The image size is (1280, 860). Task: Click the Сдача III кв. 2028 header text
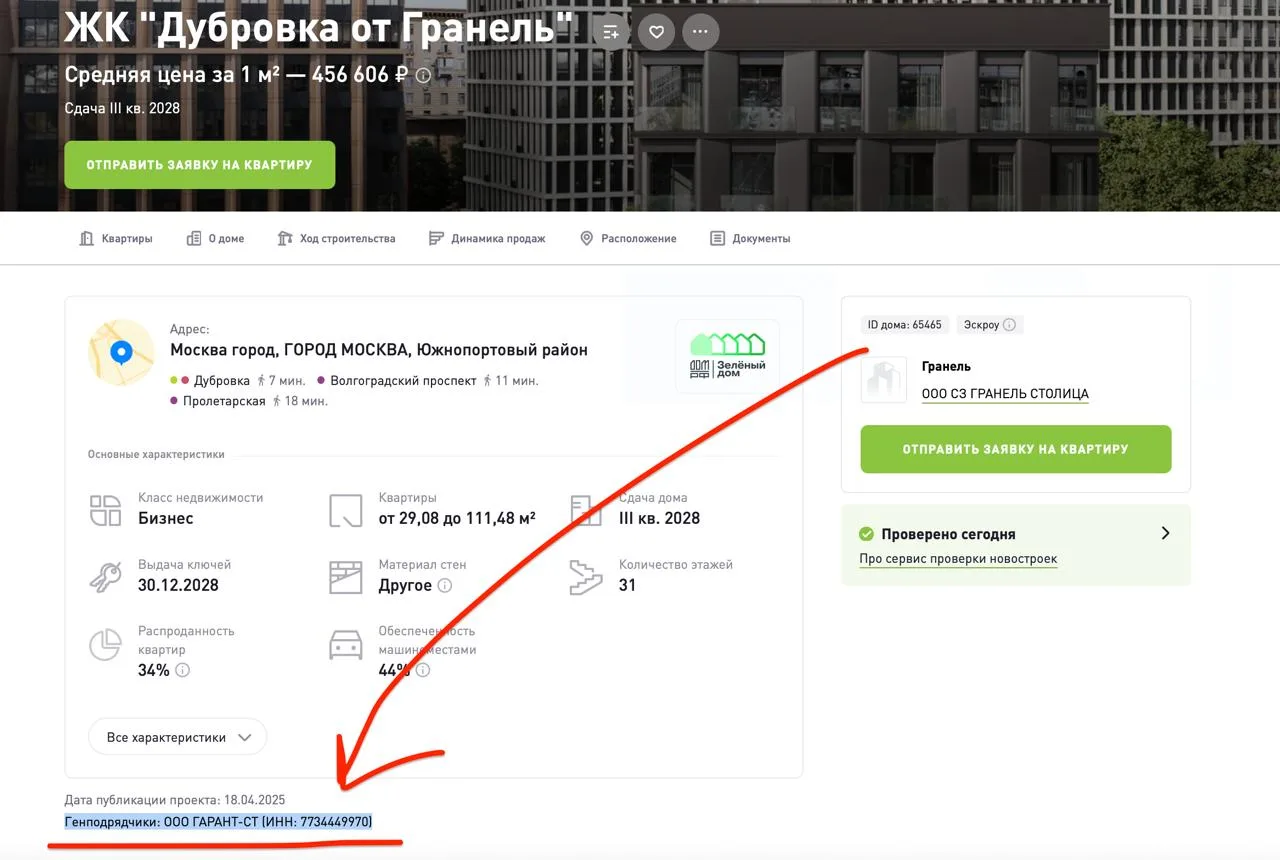point(122,108)
